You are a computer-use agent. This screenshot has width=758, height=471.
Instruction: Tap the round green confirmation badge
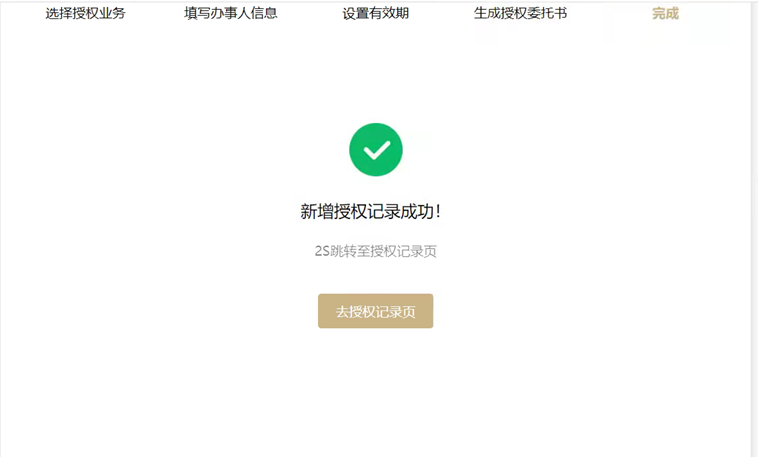pyautogui.click(x=376, y=149)
